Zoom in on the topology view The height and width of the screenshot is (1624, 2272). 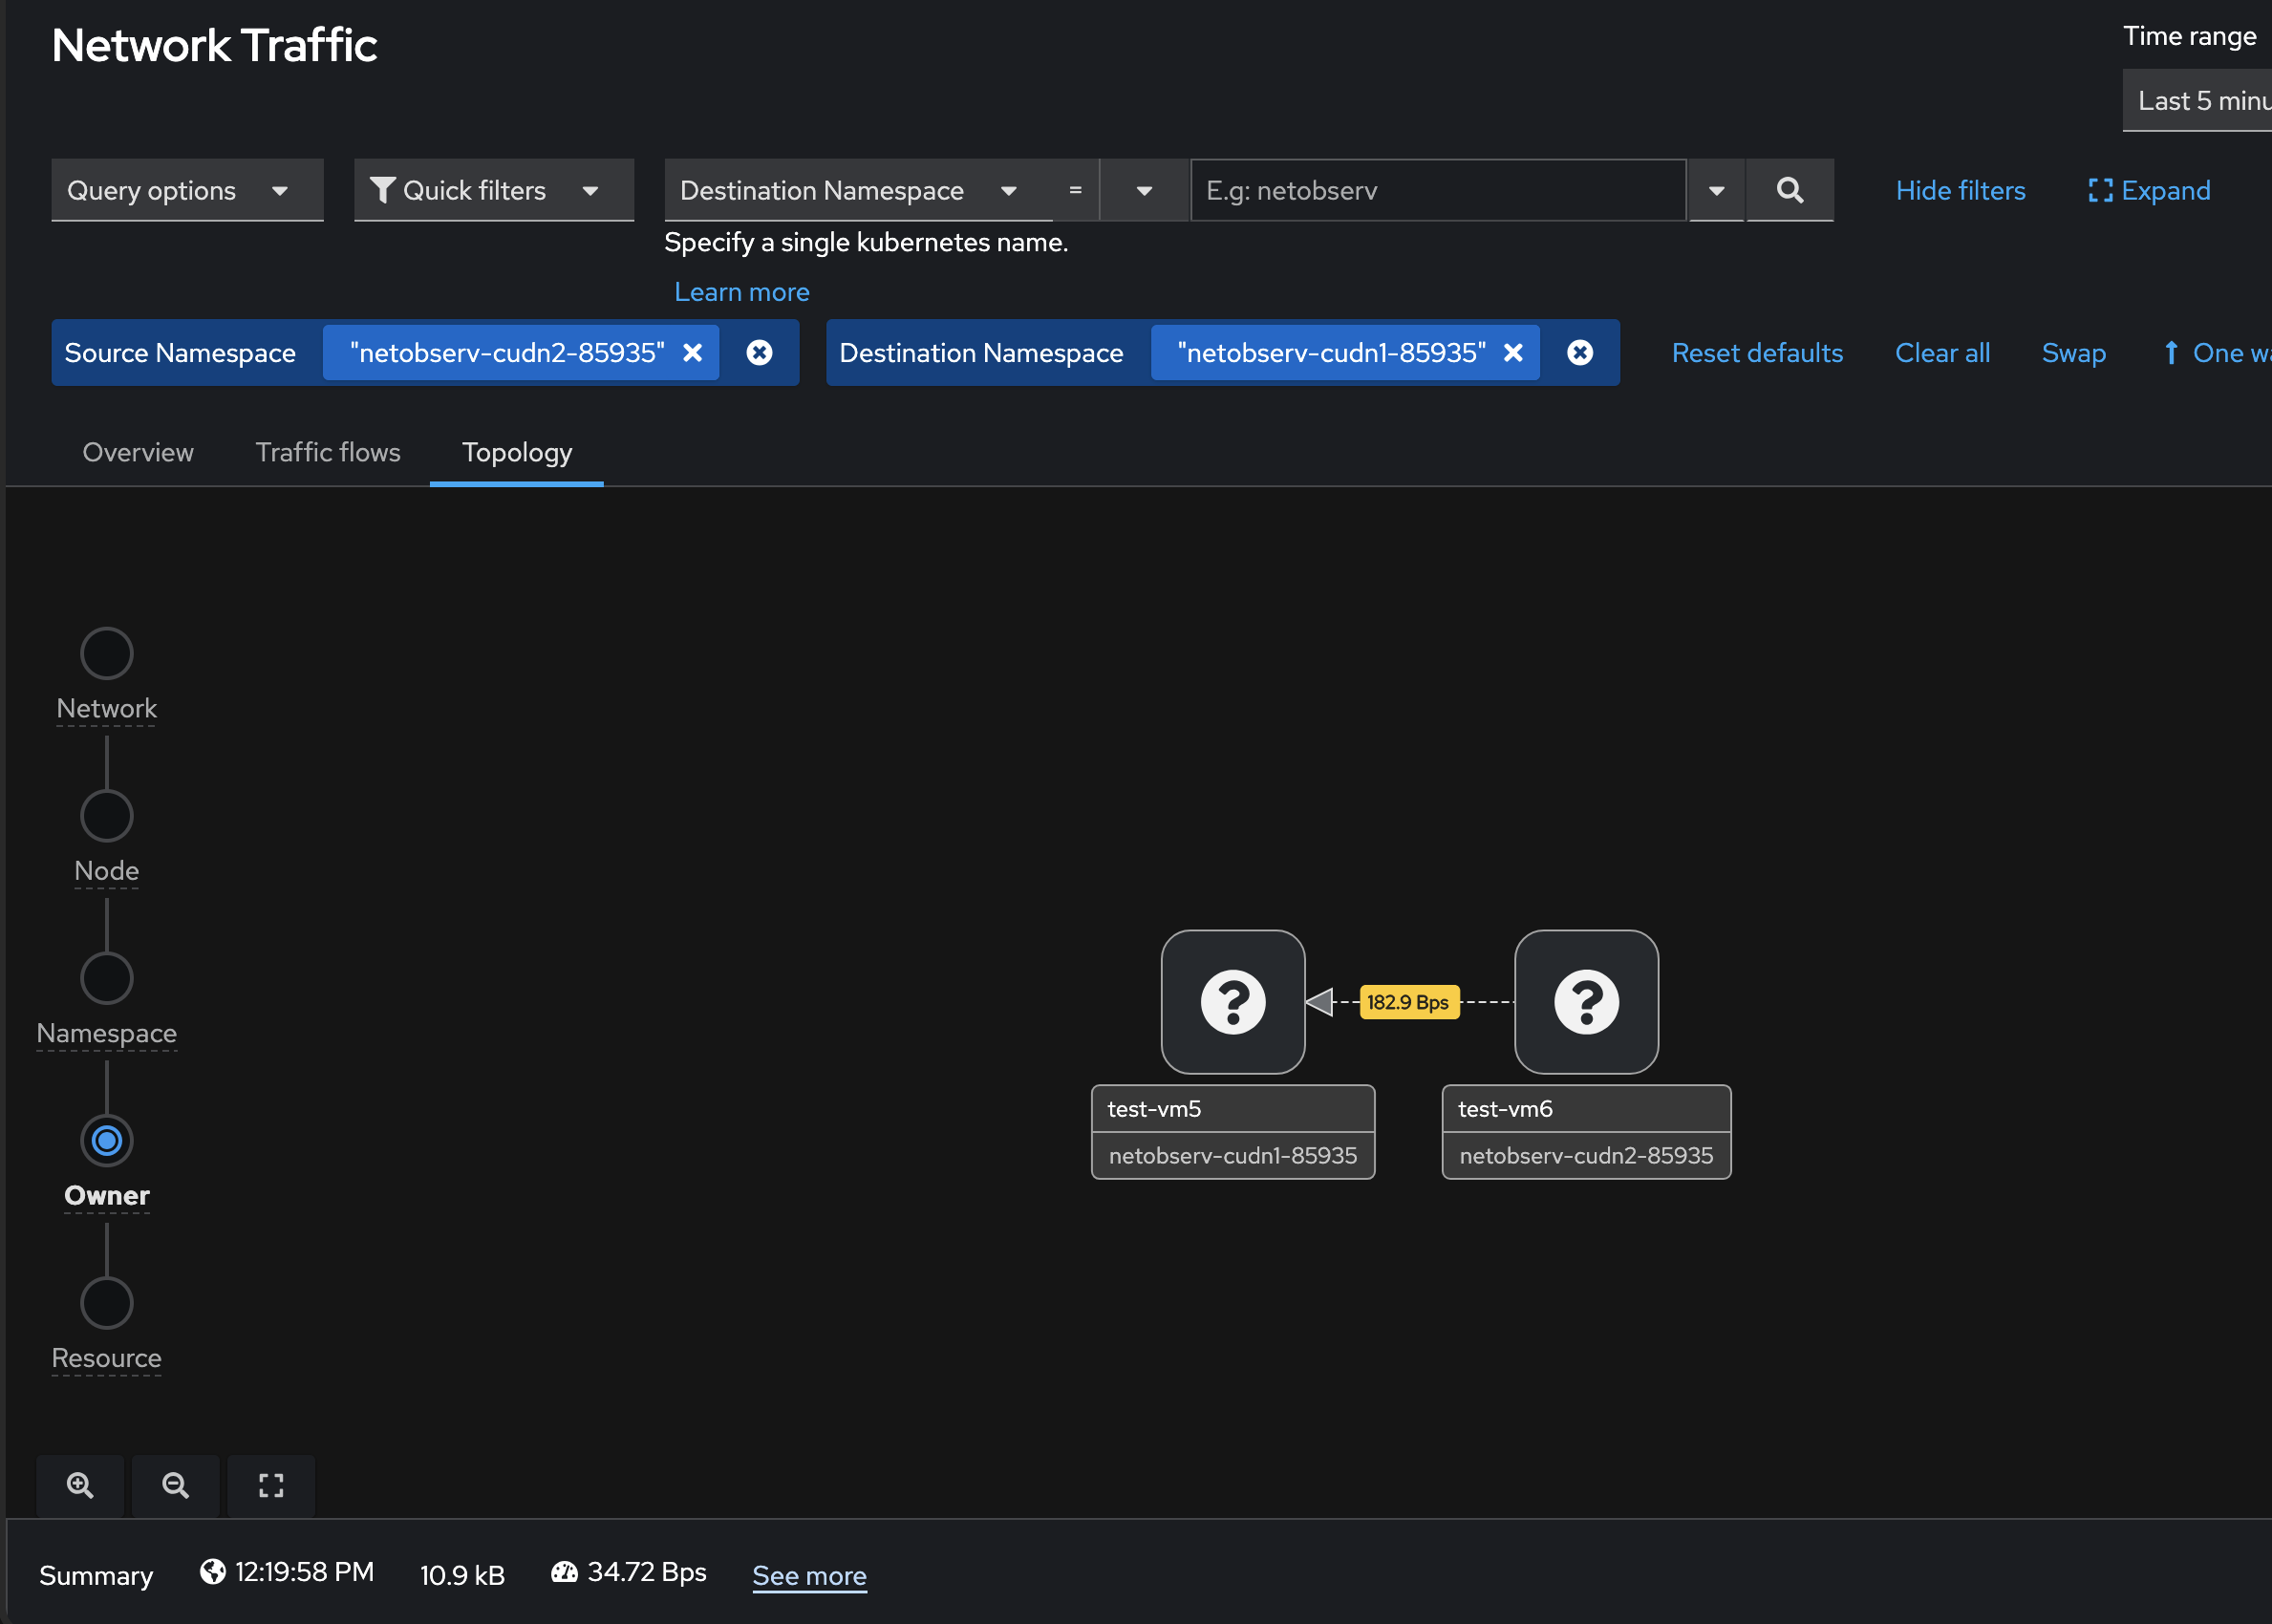click(80, 1485)
